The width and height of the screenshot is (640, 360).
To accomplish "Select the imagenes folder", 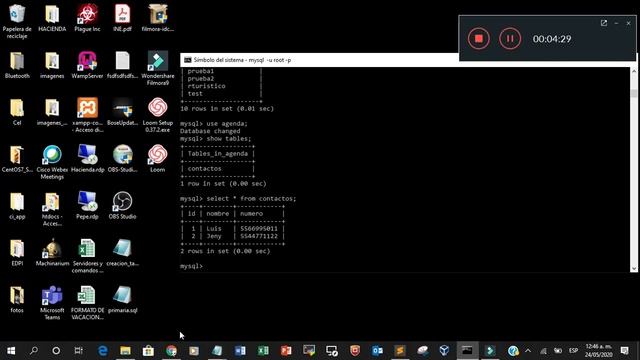I will pos(52,65).
